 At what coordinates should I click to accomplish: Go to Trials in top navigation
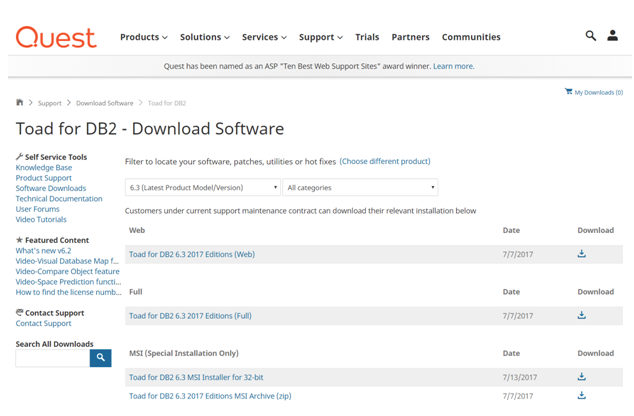pos(367,37)
